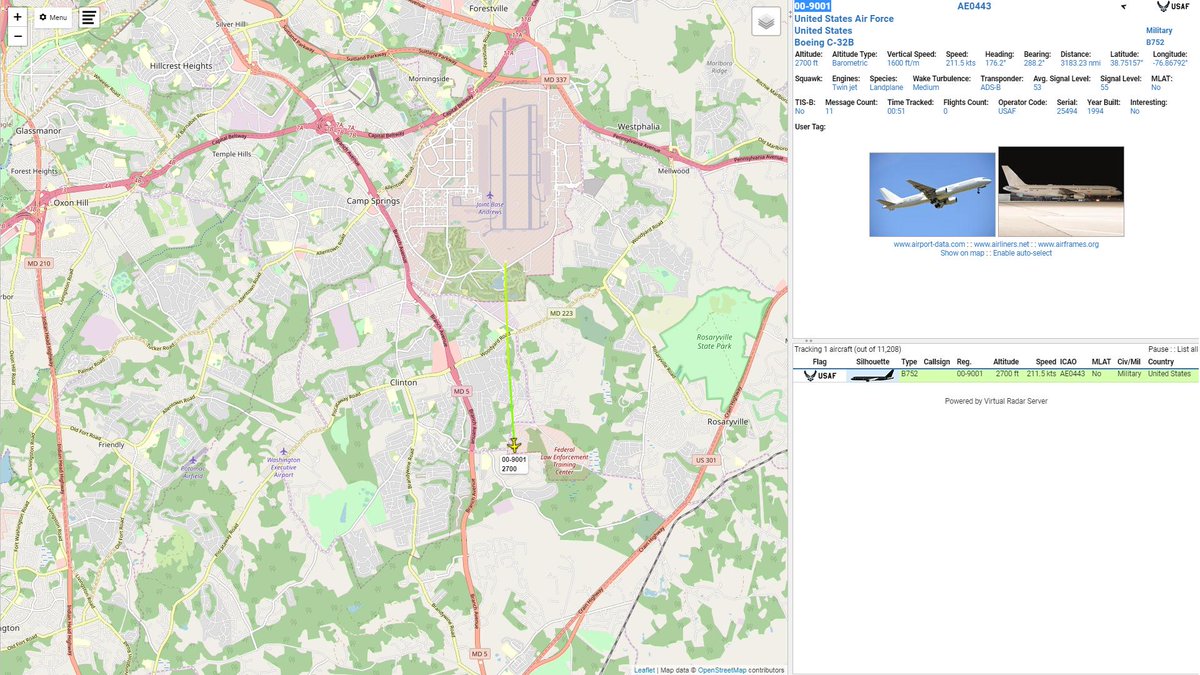This screenshot has width=1200, height=675.
Task: Open OpenStreetMap contributors link
Action: coord(722,670)
